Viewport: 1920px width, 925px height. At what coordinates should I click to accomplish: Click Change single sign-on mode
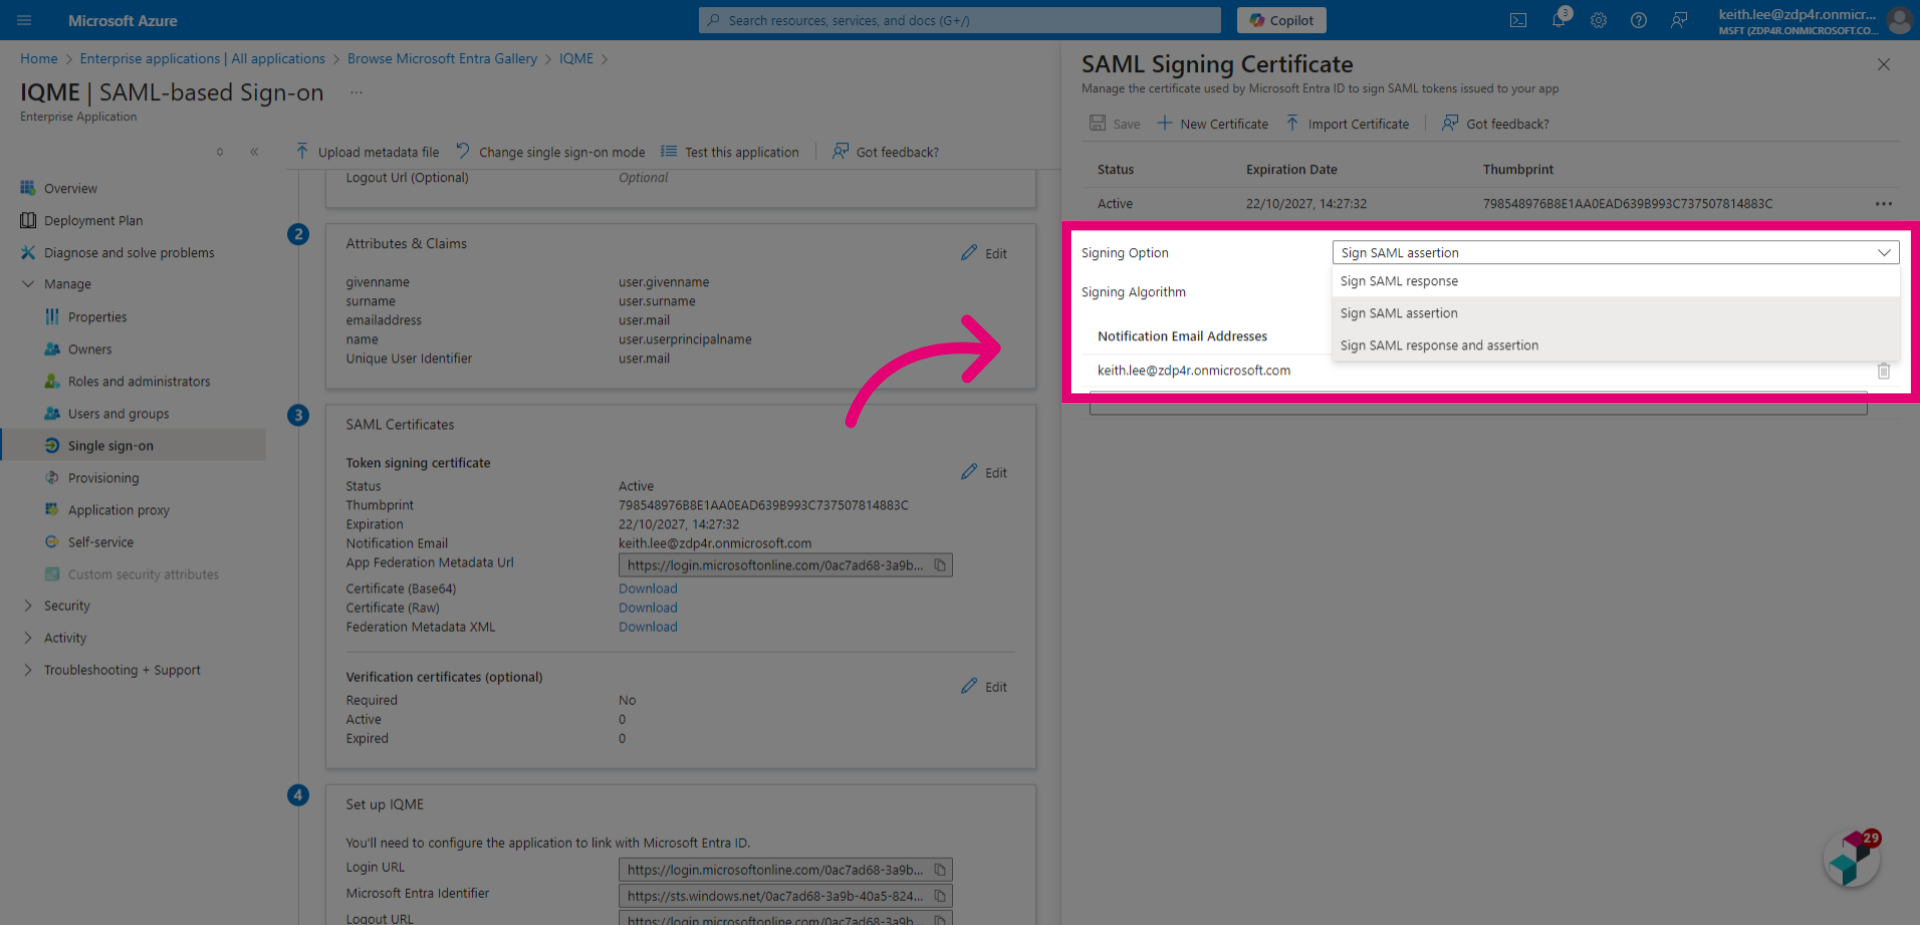point(551,152)
